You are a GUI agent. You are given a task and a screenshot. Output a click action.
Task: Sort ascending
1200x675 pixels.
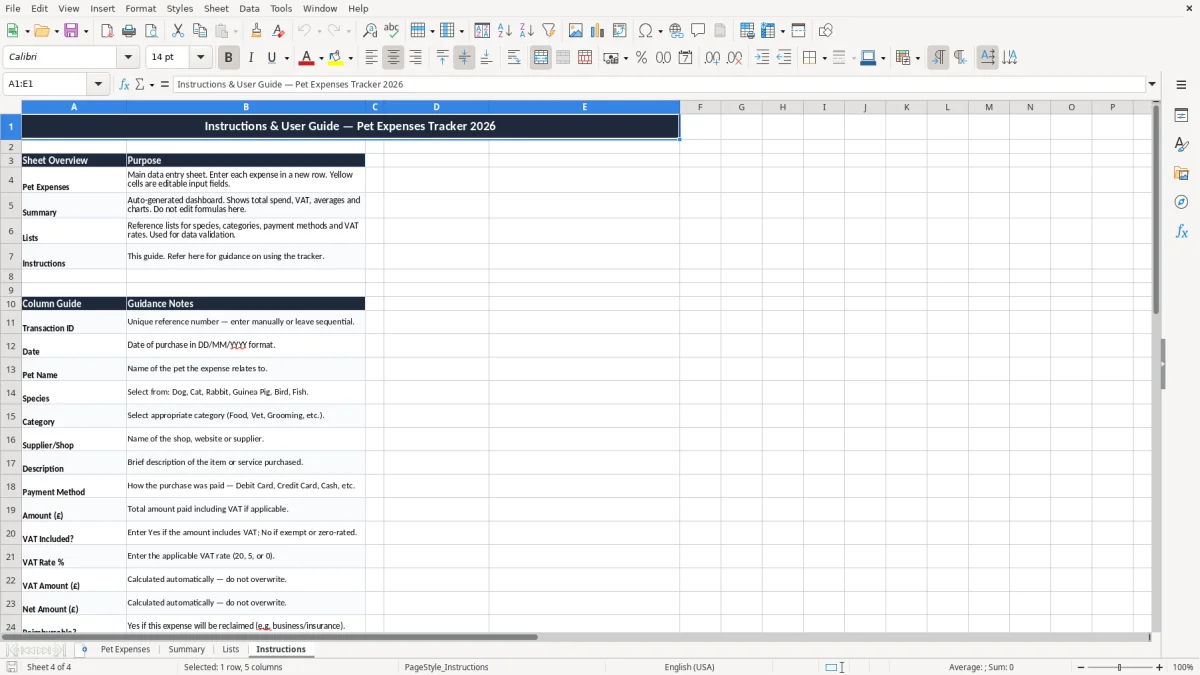(505, 31)
